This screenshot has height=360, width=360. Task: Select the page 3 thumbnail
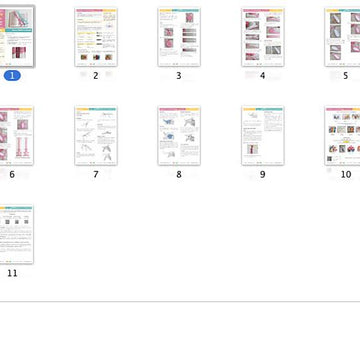tap(179, 37)
